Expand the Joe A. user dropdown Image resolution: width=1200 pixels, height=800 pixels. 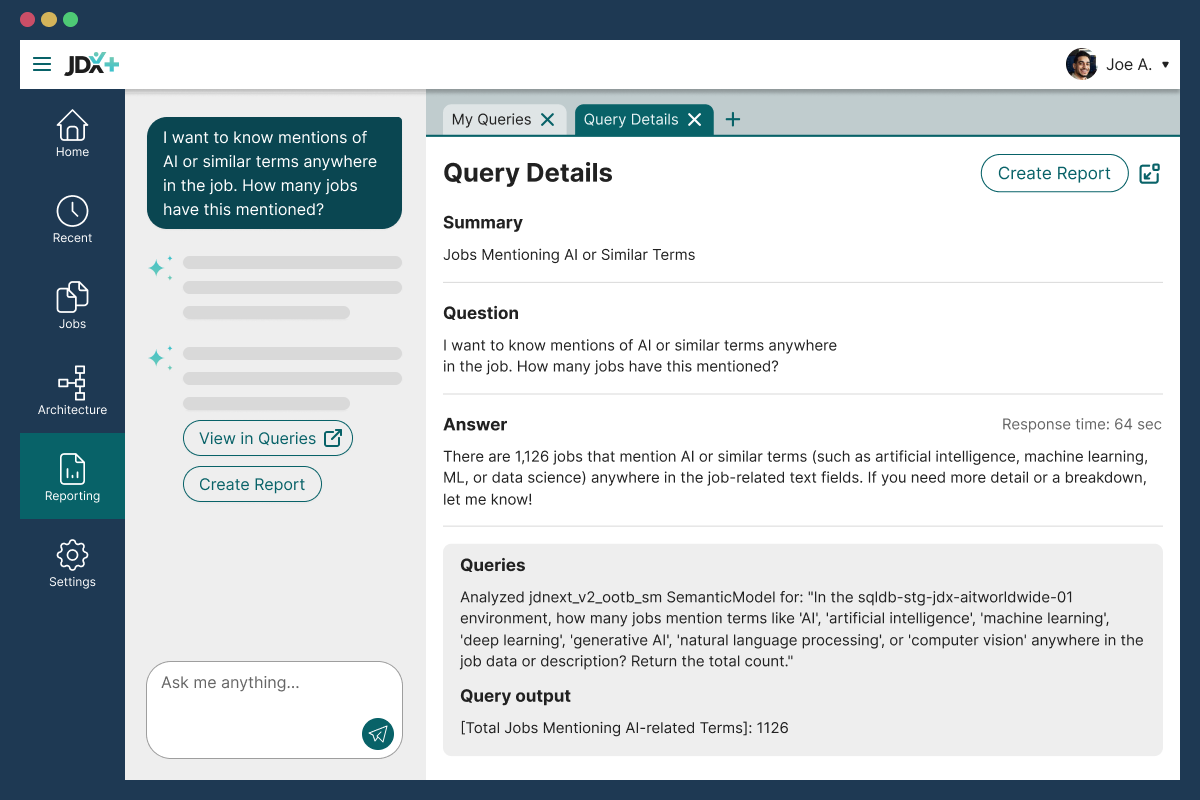tap(1165, 65)
